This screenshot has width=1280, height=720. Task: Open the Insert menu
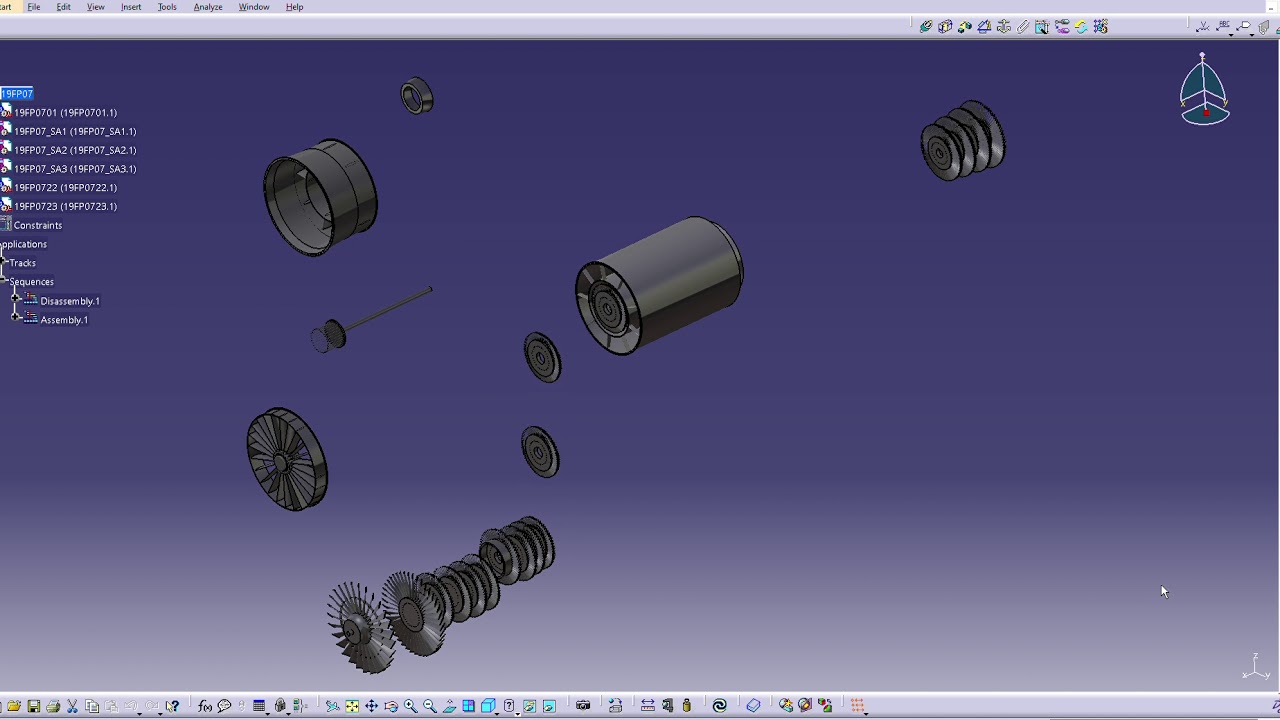pos(131,7)
